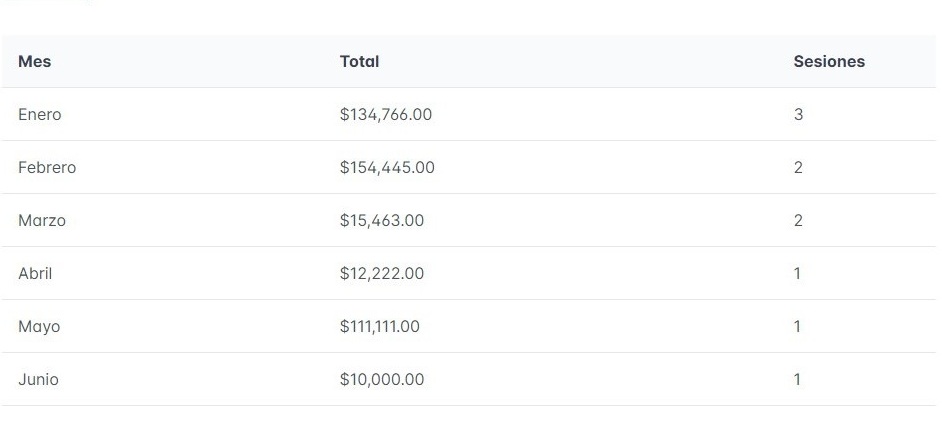The image size is (942, 421).
Task: Click the Junio sessions count
Action: tap(797, 380)
